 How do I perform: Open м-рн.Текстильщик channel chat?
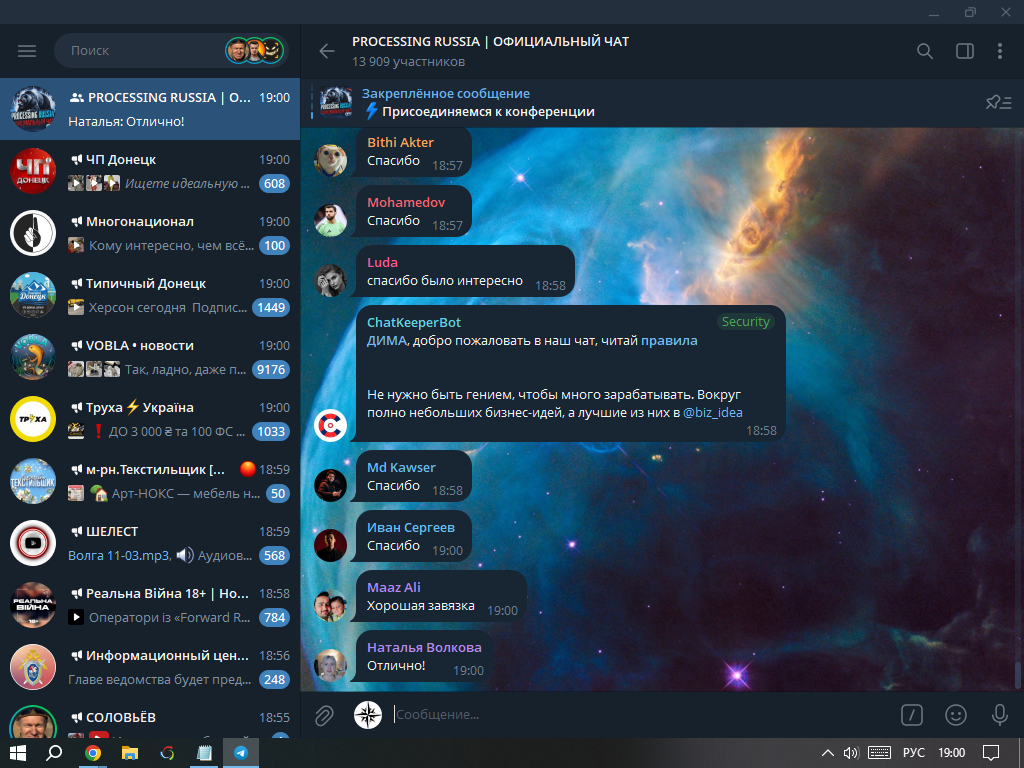click(150, 481)
